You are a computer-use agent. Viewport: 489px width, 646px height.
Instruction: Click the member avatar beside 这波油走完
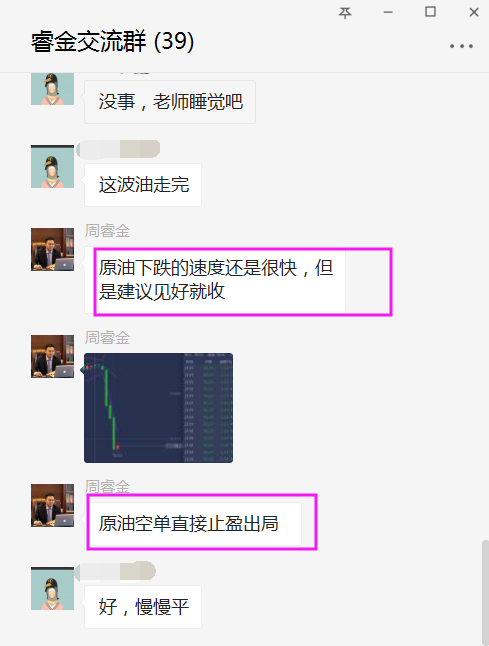(52, 166)
